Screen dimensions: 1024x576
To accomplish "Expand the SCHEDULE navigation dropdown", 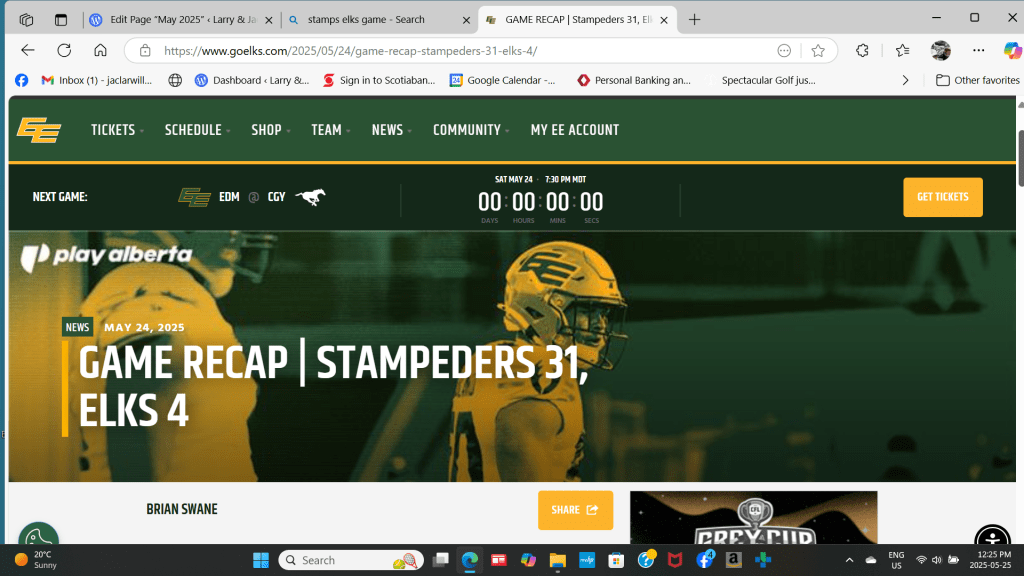I will (x=197, y=130).
